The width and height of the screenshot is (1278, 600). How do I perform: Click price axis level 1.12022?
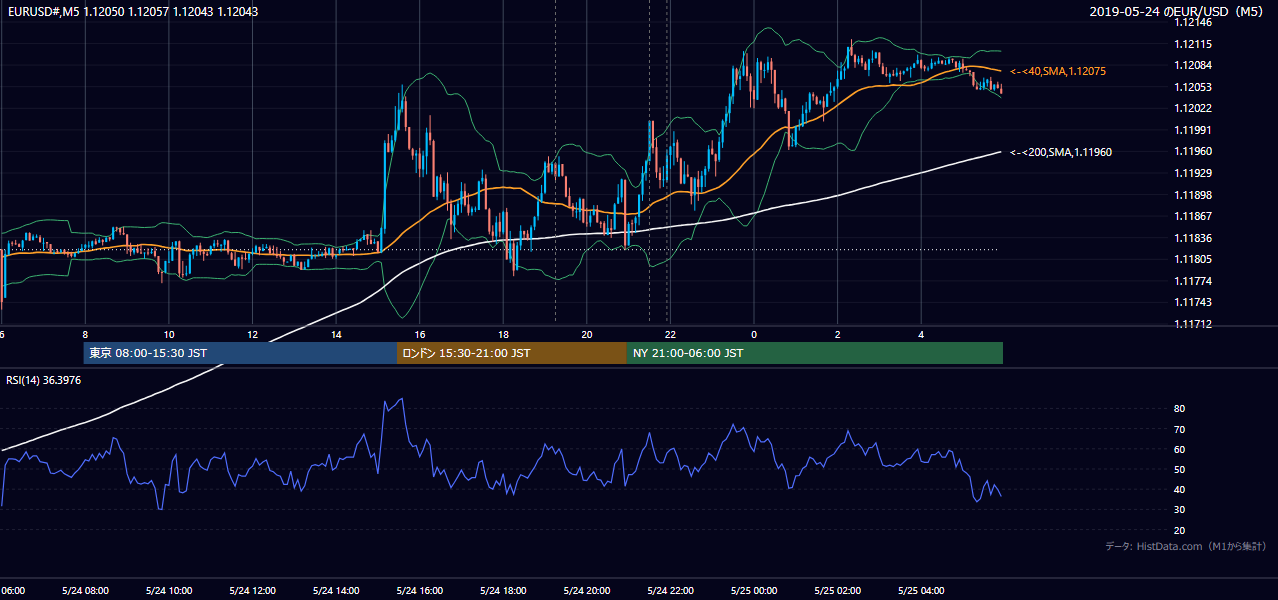tap(1194, 109)
